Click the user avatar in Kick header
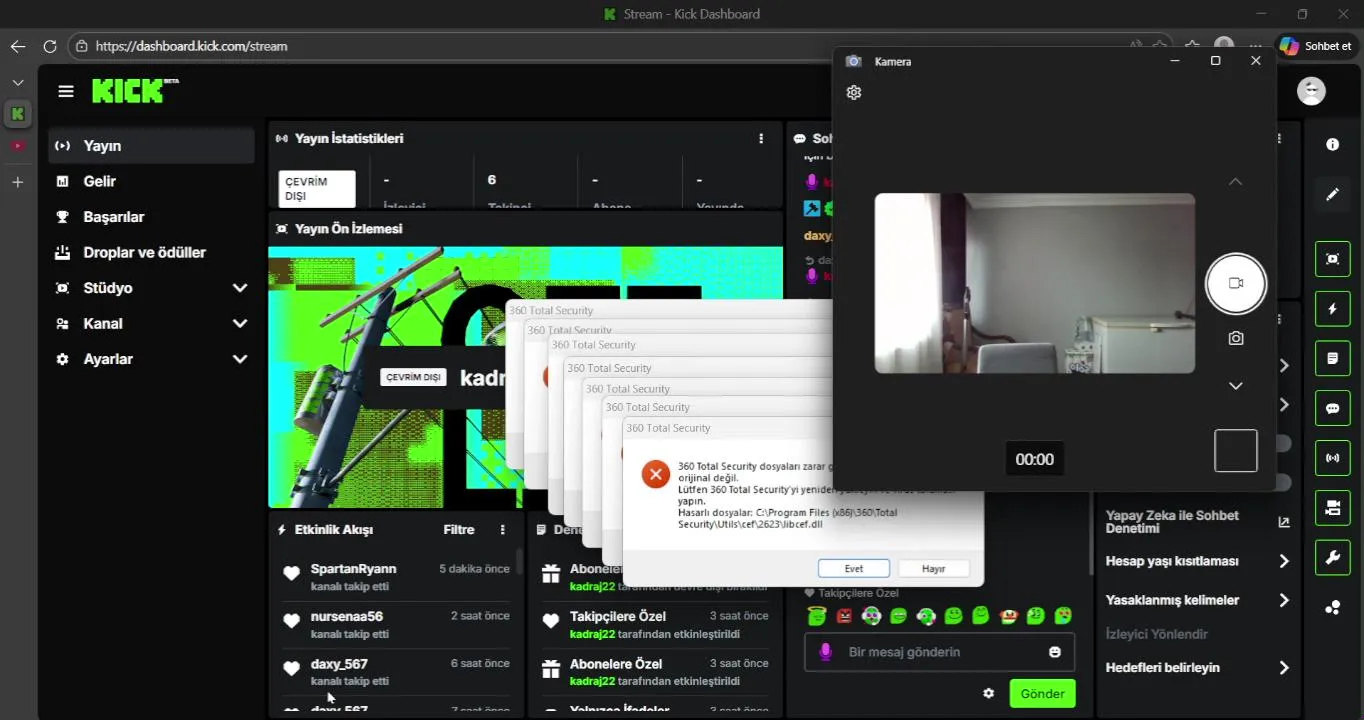This screenshot has width=1364, height=720. pyautogui.click(x=1311, y=91)
